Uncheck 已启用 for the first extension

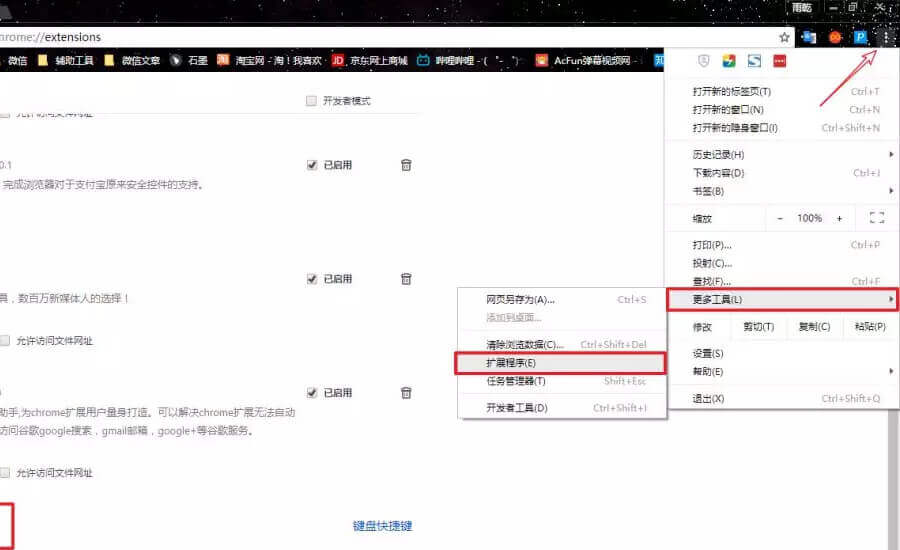click(x=312, y=165)
